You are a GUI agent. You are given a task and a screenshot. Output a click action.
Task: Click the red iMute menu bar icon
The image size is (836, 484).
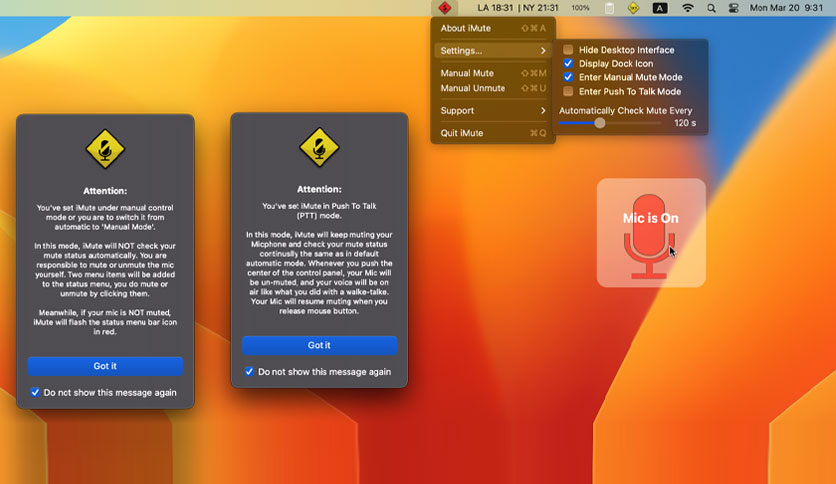pos(445,8)
